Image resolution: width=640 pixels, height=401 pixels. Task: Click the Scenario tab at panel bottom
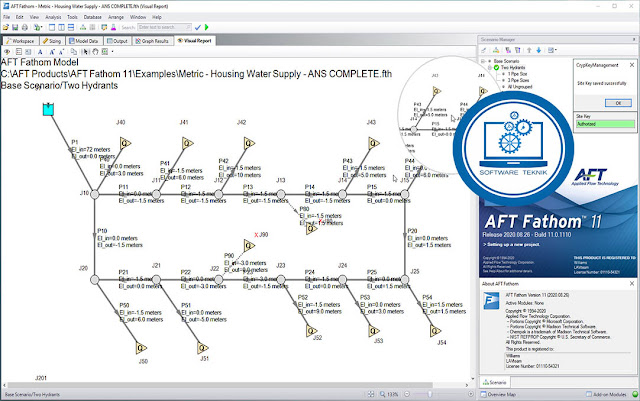click(x=495, y=383)
